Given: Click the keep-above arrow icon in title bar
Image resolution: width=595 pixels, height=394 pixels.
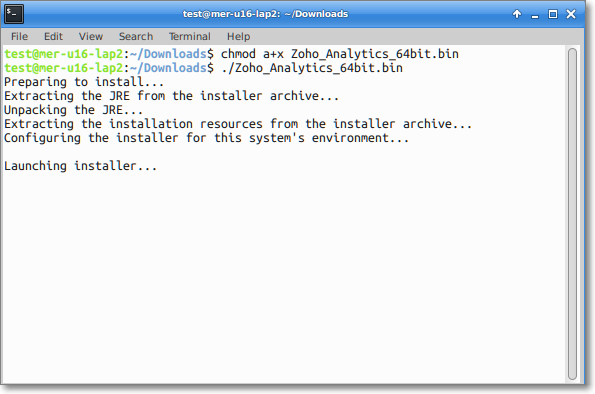Looking at the screenshot, I should tap(516, 14).
